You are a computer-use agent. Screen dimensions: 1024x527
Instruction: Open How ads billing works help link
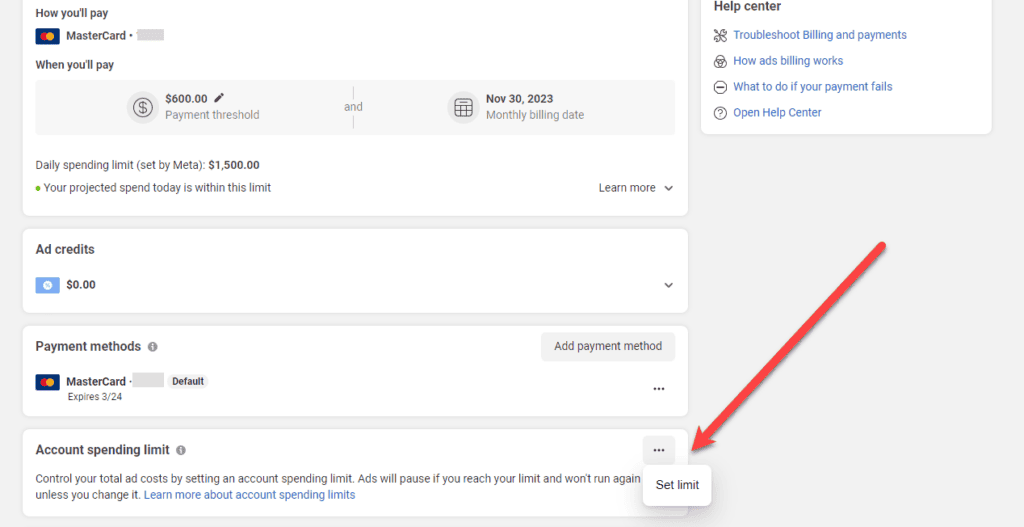coord(787,61)
